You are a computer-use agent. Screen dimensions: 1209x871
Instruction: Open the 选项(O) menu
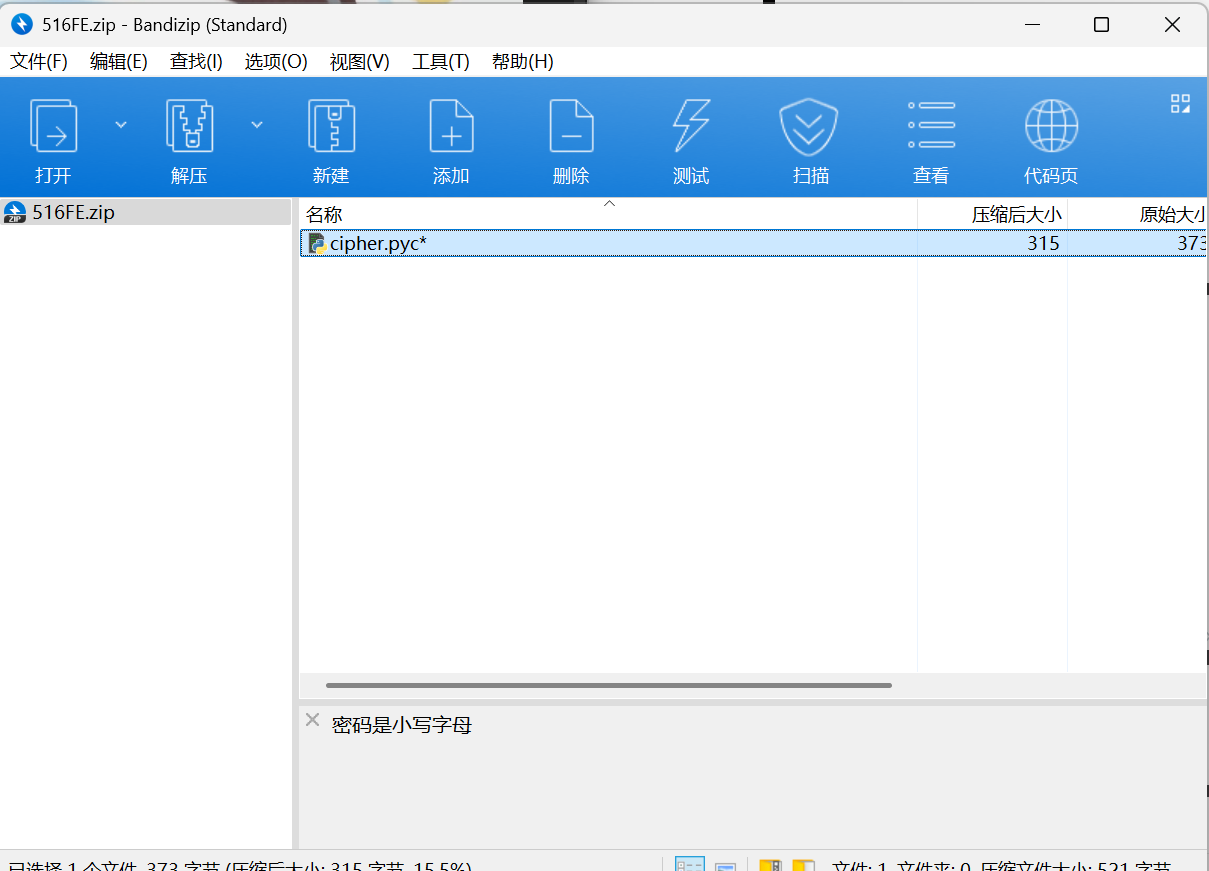tap(275, 61)
